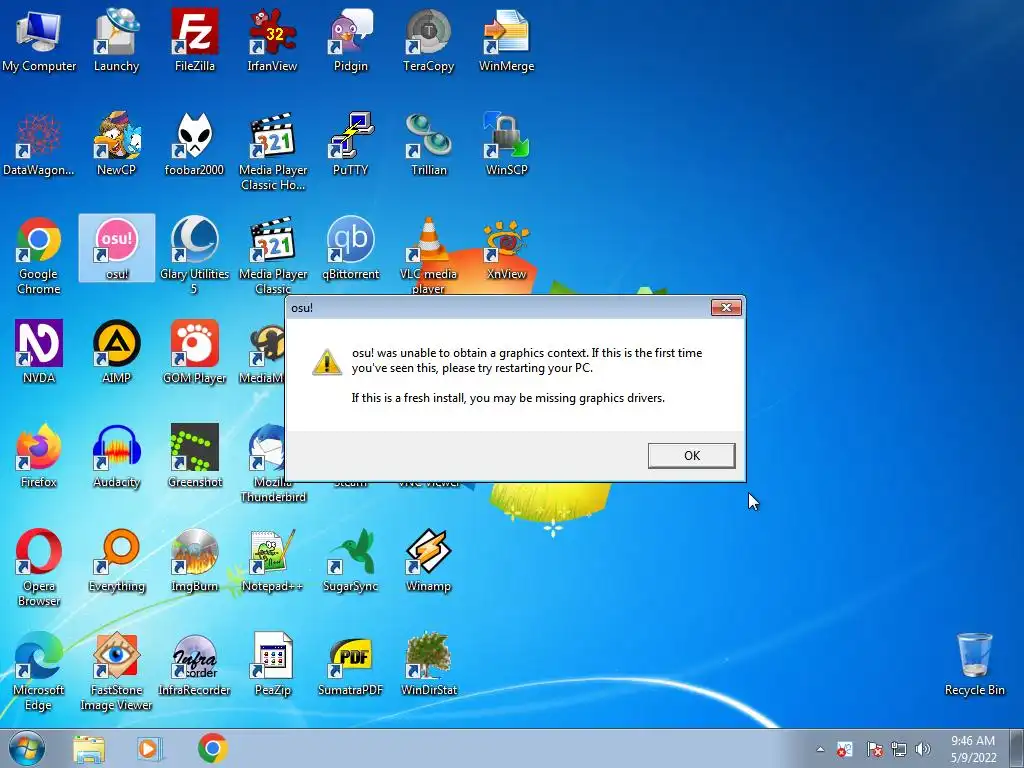This screenshot has height=768, width=1024.
Task: Select the FastStone Image Viewer shortcut
Action: click(116, 671)
